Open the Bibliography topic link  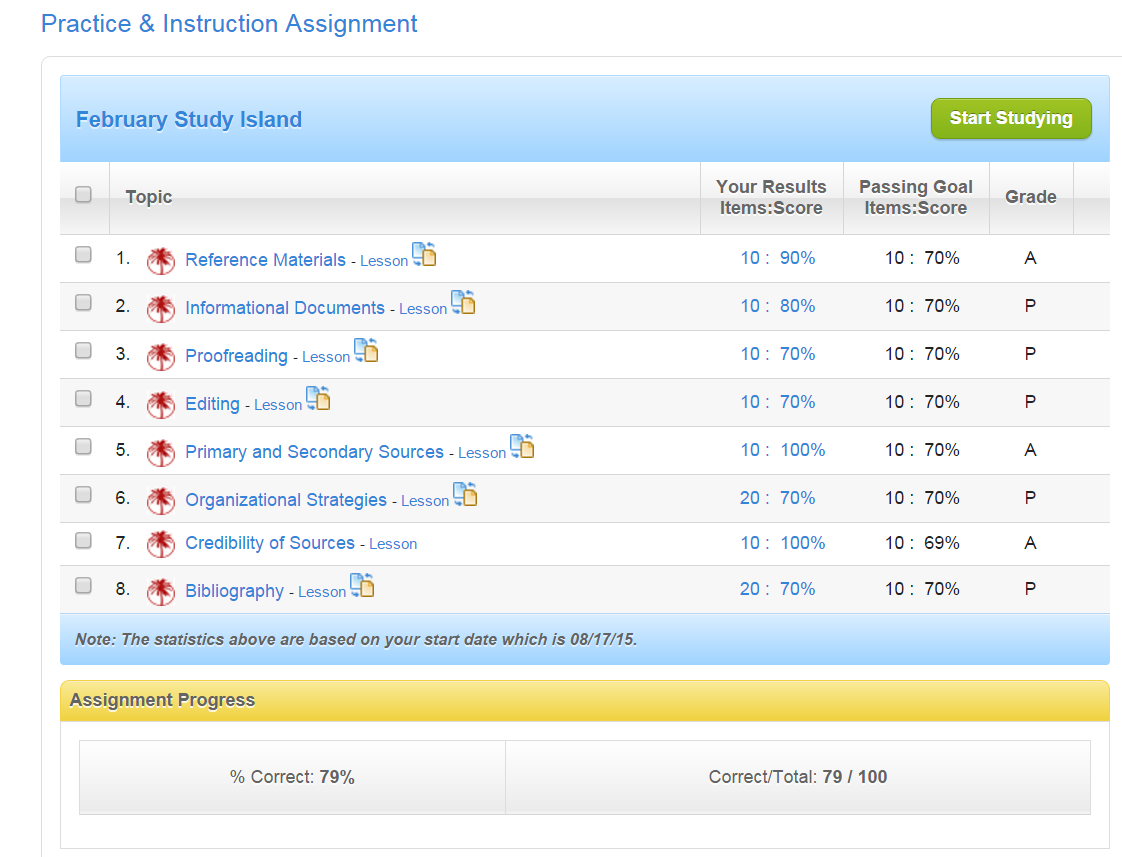(x=235, y=591)
